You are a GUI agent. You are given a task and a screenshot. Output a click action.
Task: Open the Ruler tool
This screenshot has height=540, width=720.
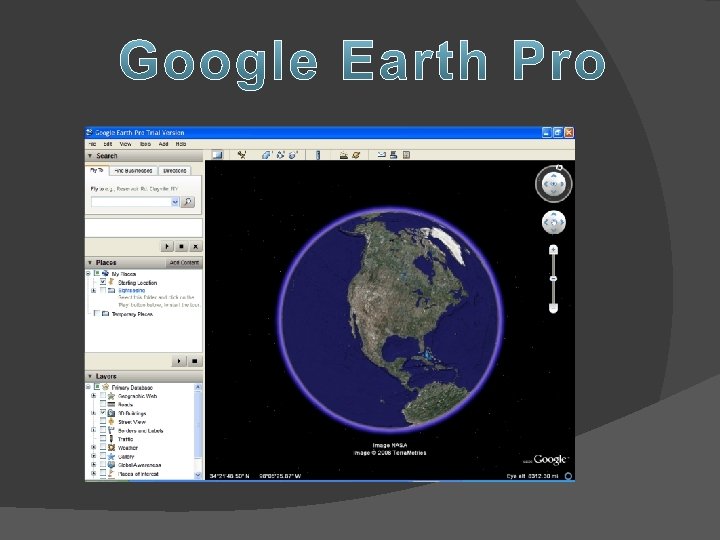pyautogui.click(x=318, y=155)
